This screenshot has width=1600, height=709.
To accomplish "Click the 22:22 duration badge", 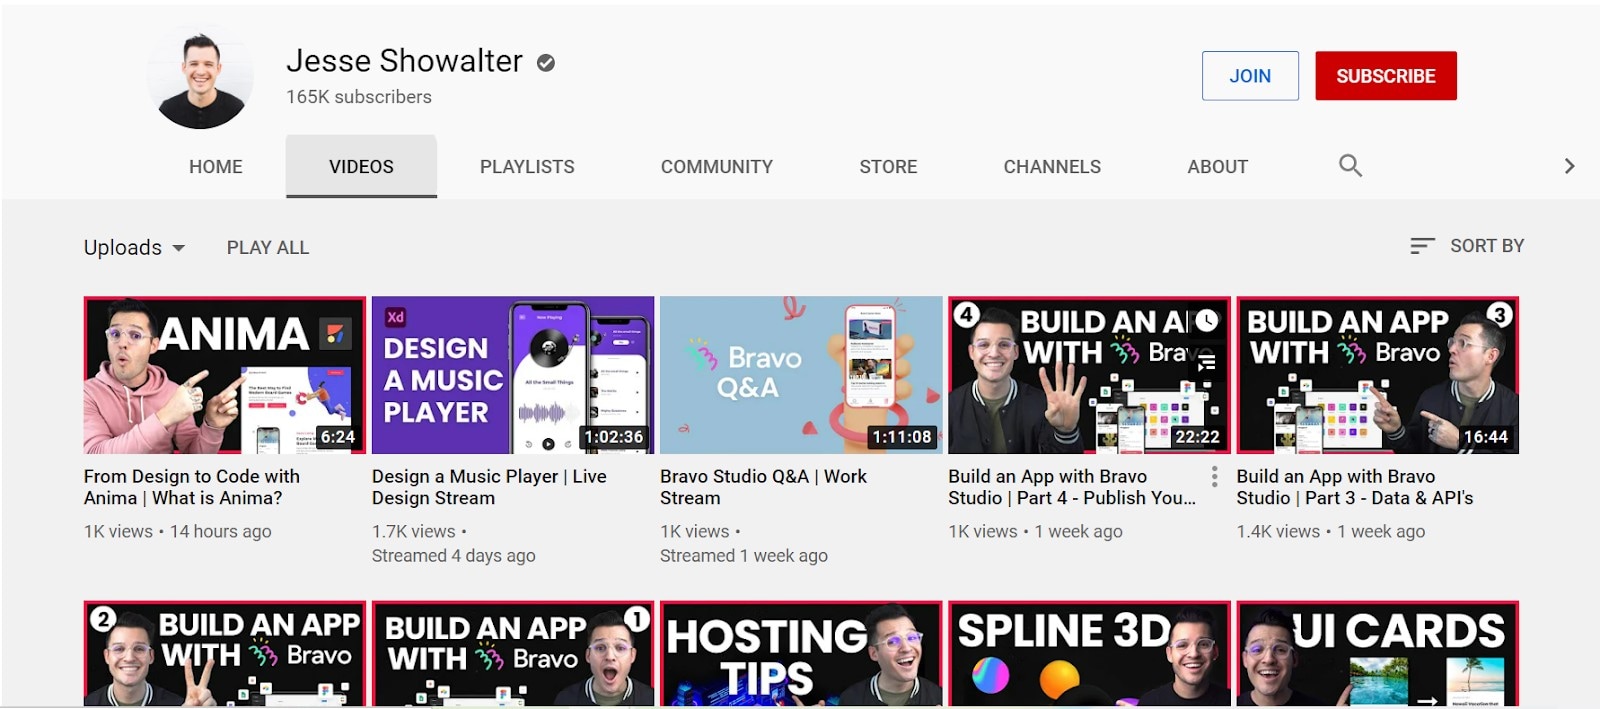I will [x=1197, y=437].
